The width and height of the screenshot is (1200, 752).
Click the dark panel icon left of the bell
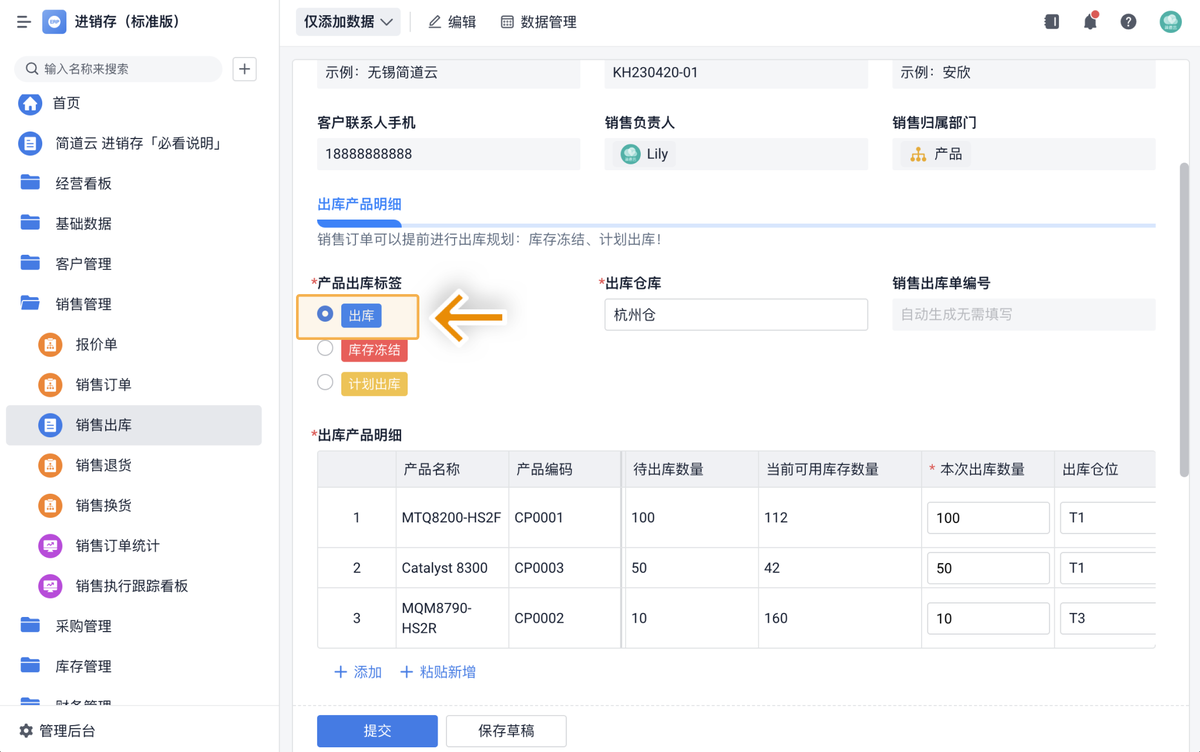tap(1051, 21)
